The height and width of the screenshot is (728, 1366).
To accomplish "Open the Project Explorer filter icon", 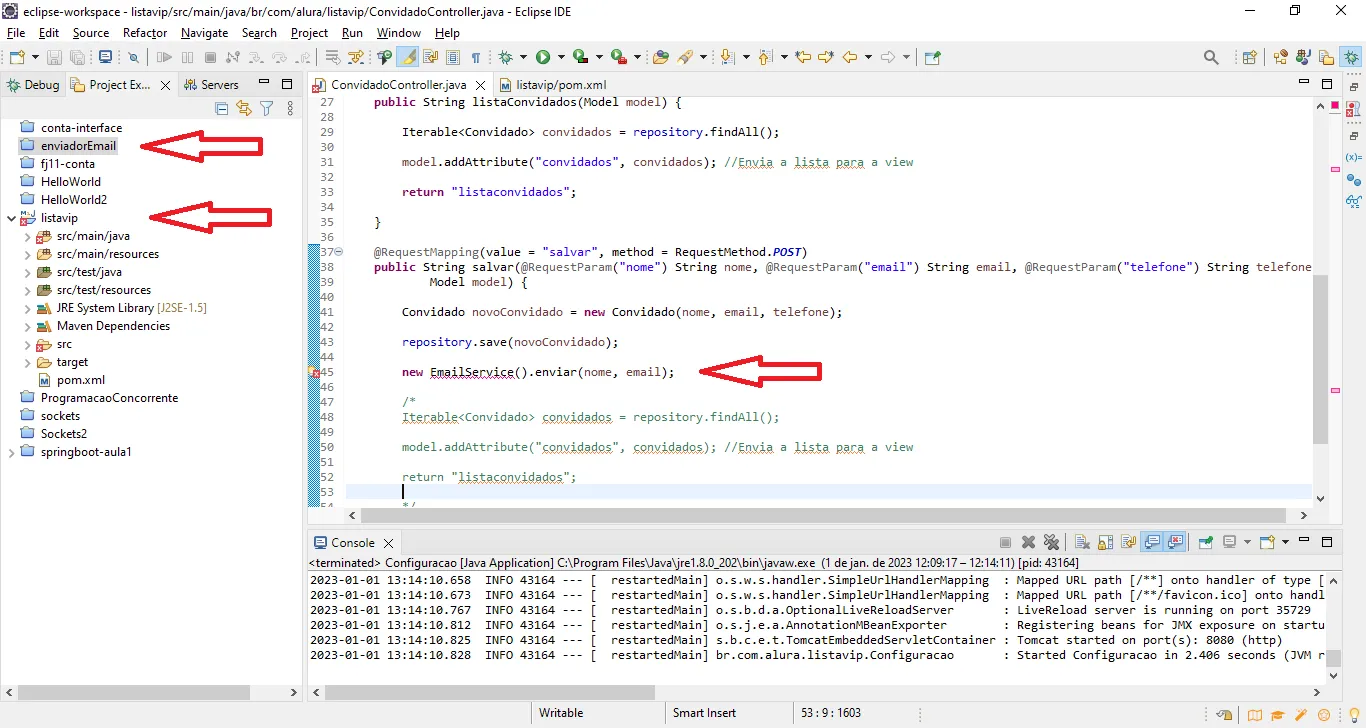I will click(267, 108).
